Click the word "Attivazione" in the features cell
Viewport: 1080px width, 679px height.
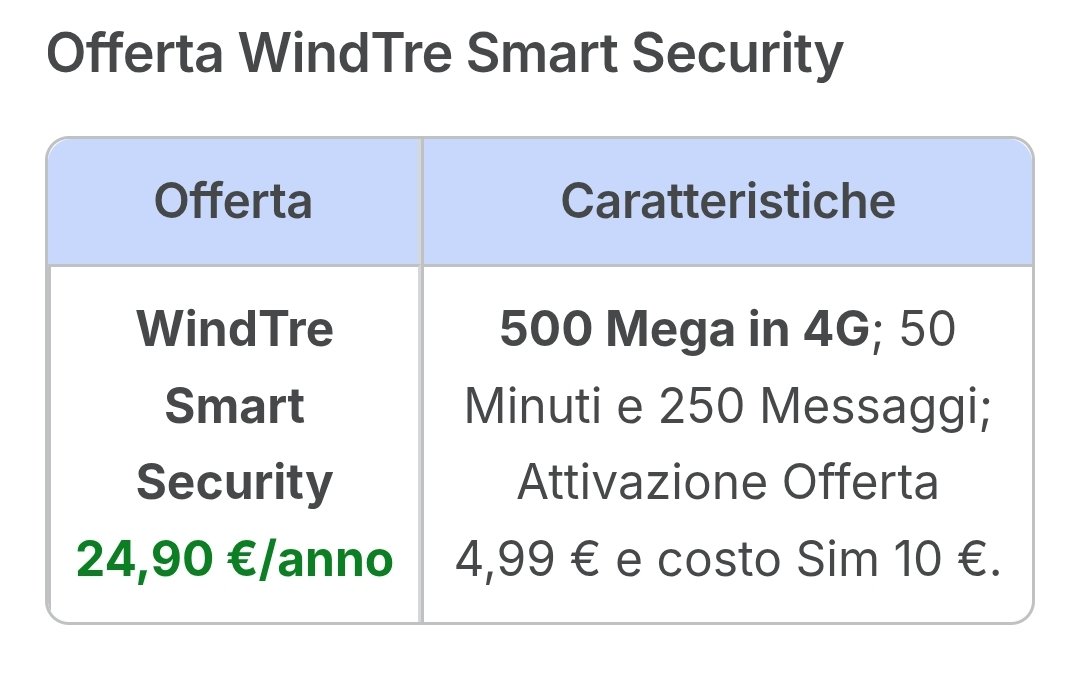click(x=643, y=484)
